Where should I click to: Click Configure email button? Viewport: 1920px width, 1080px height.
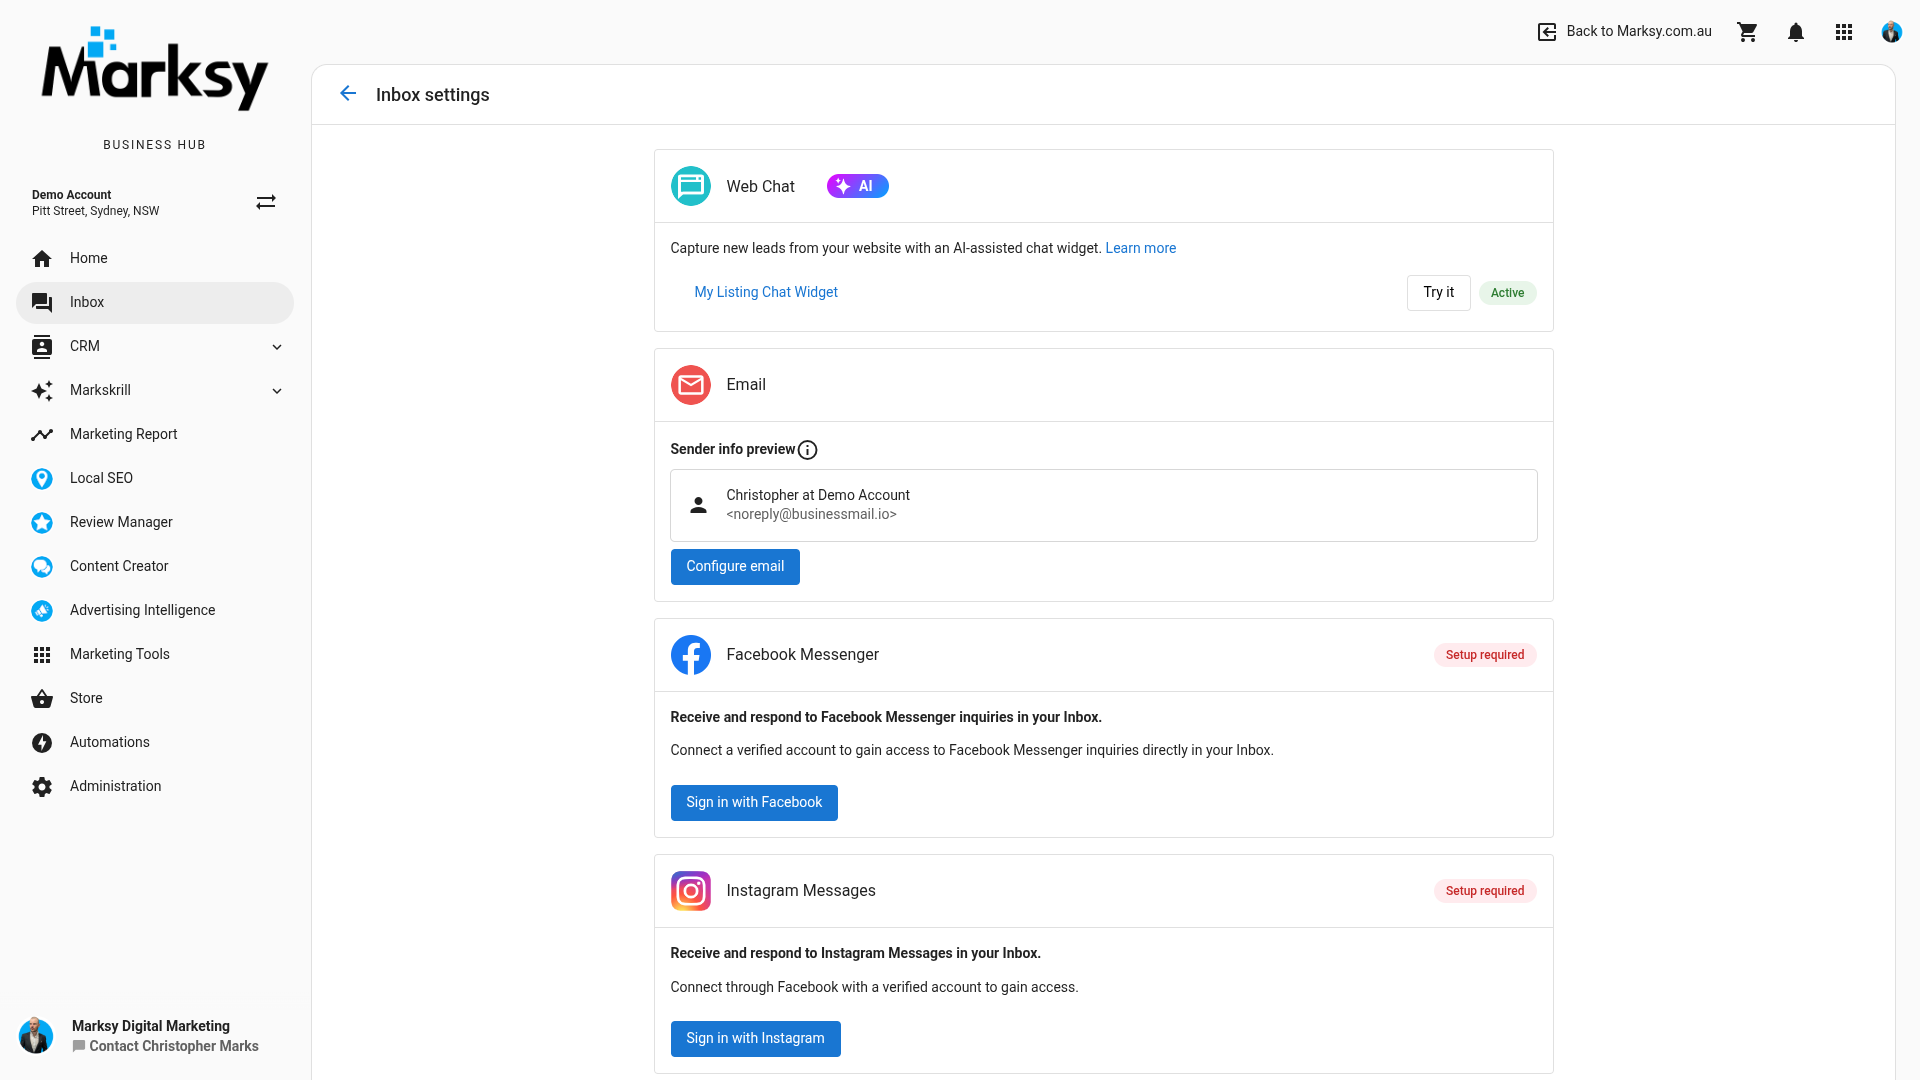pos(735,567)
